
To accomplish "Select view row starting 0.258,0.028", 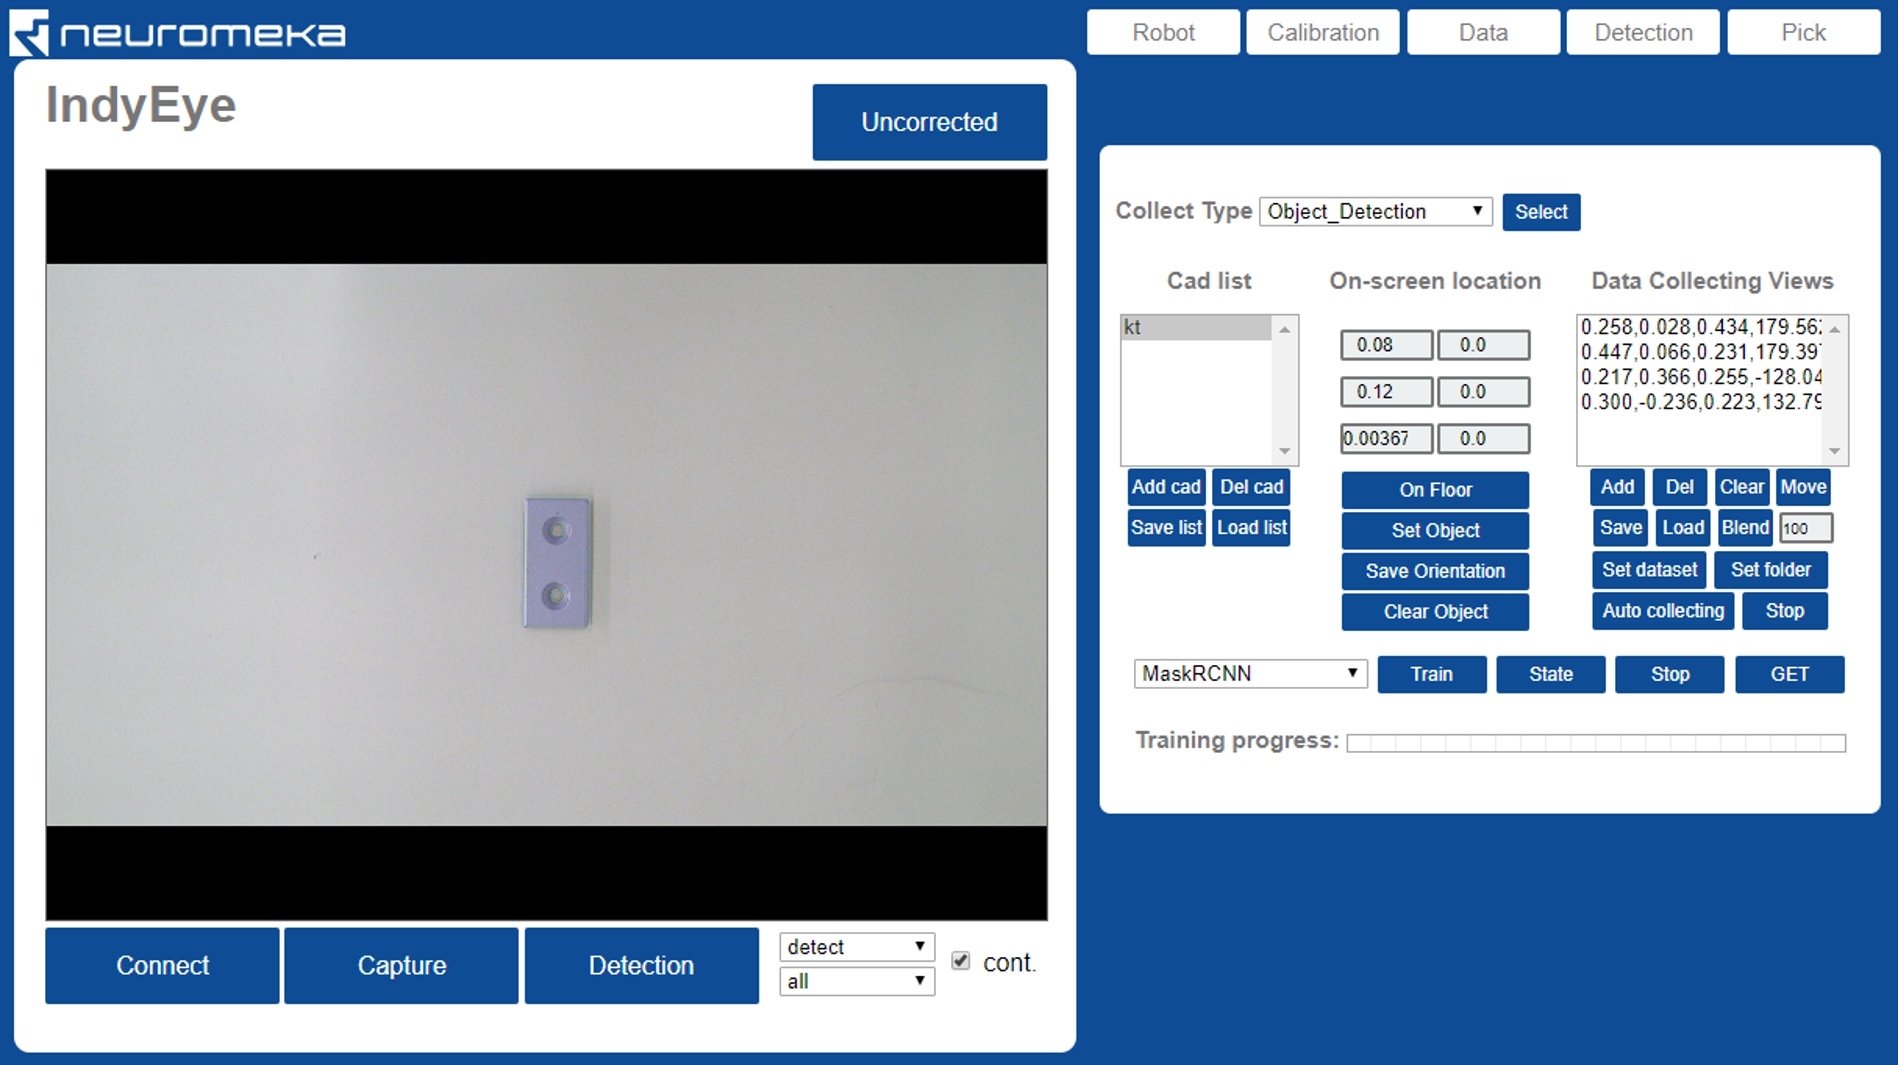I will tap(1700, 327).
